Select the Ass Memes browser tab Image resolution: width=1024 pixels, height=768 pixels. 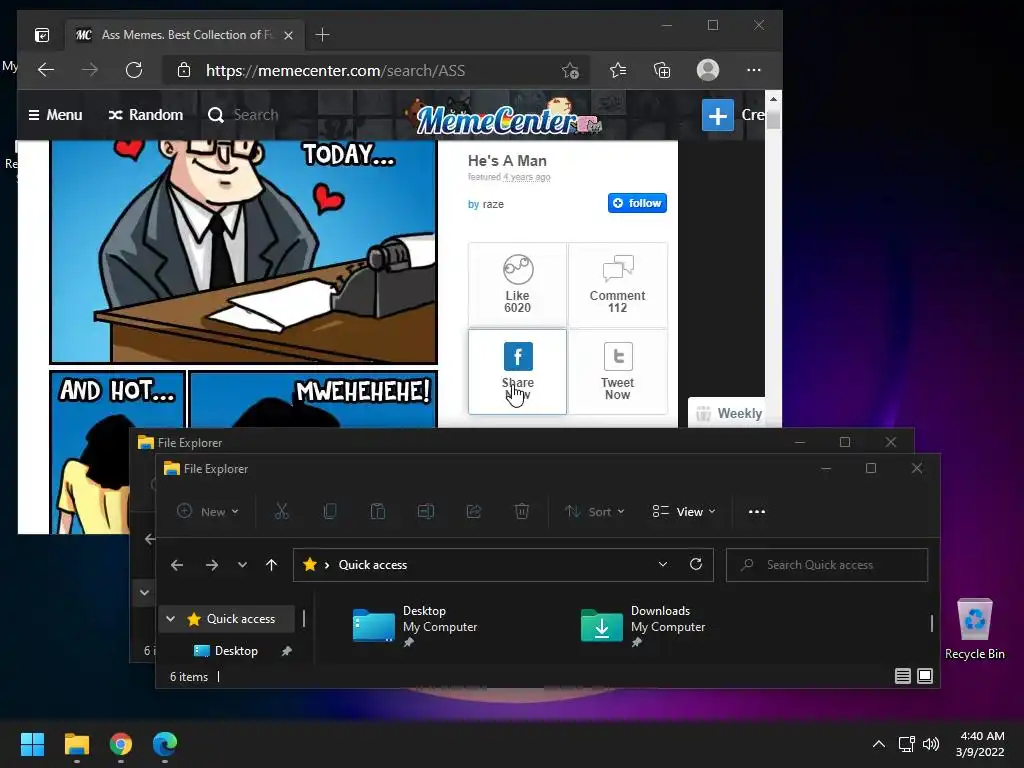point(184,35)
